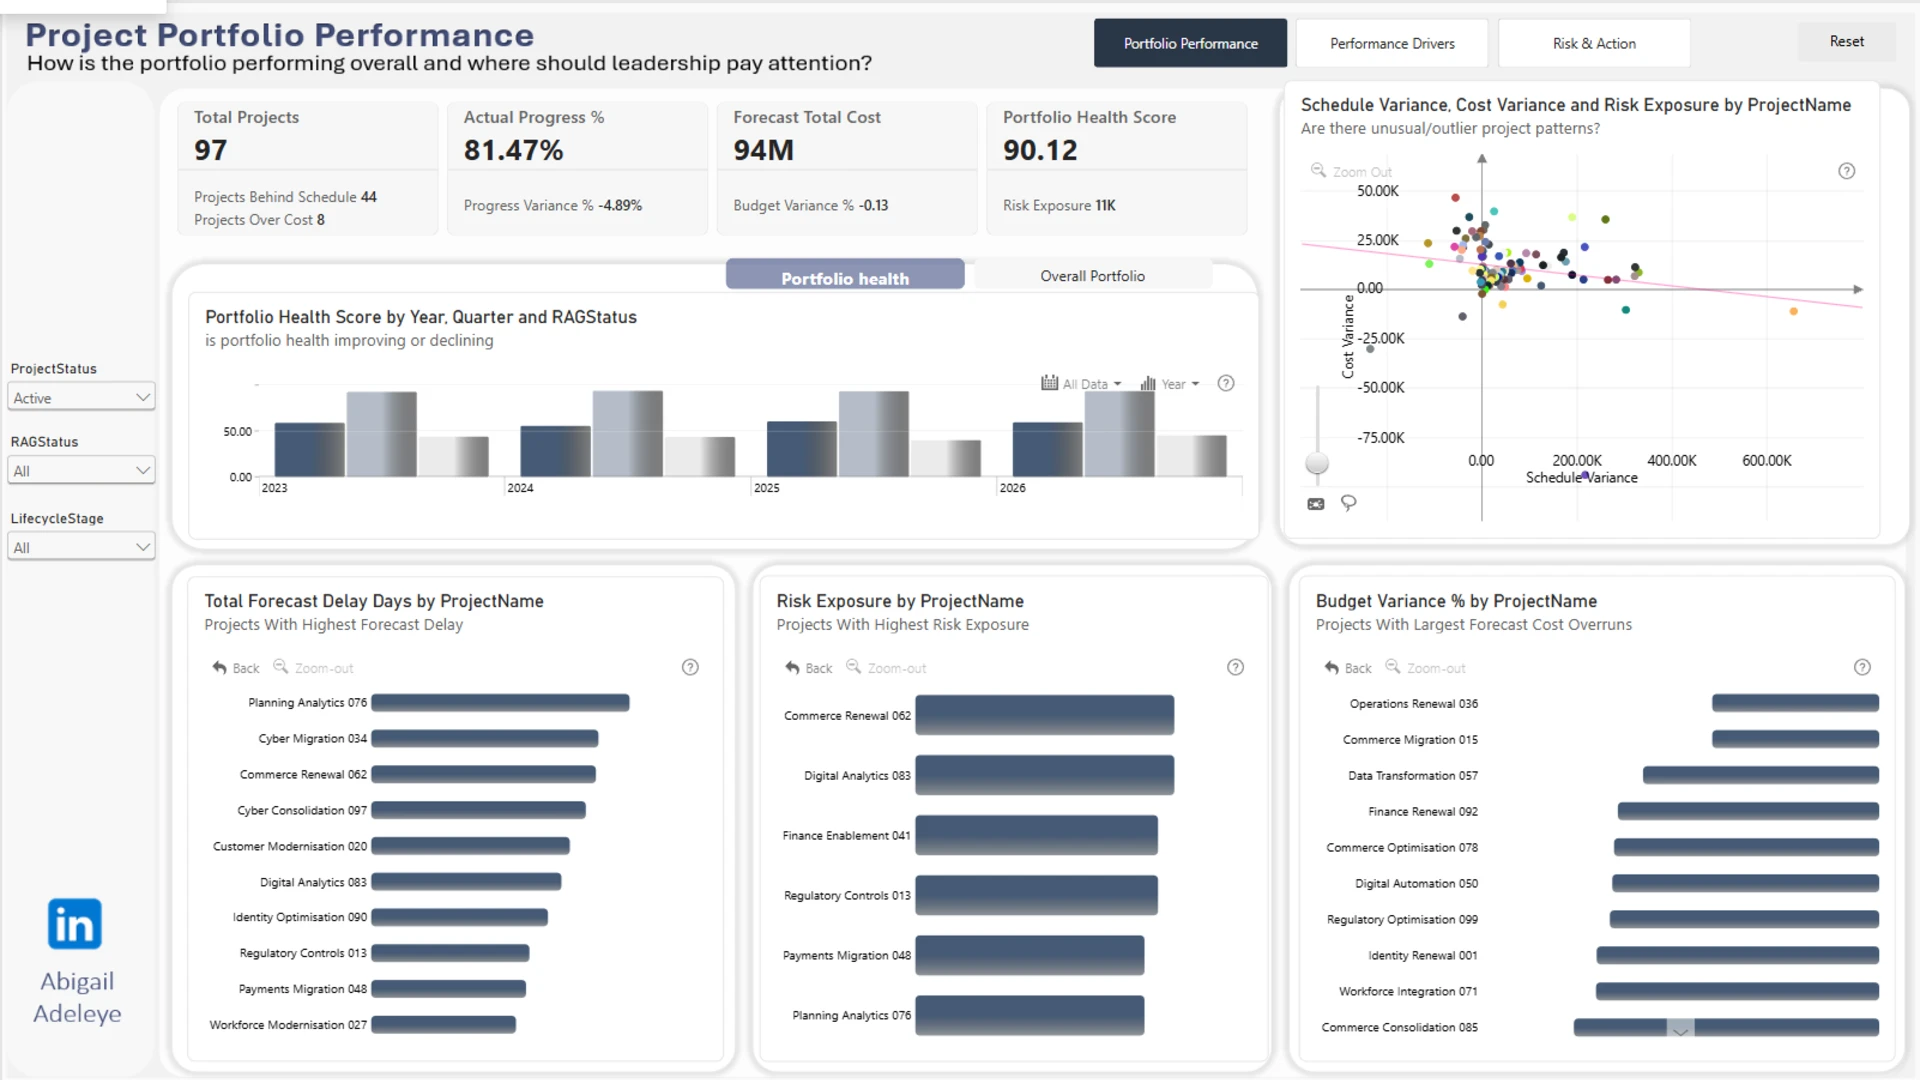The width and height of the screenshot is (1920, 1080).
Task: Click the Planning Analytics 076 delay bar
Action: (500, 703)
